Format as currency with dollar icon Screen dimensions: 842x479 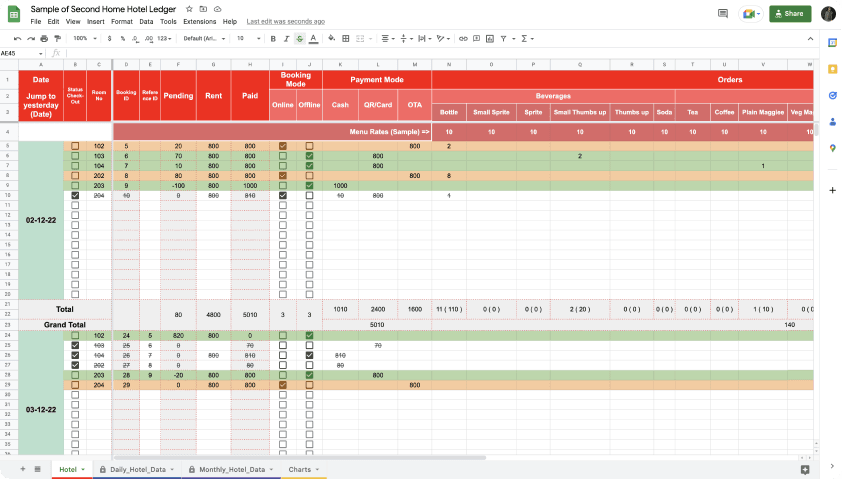pyautogui.click(x=110, y=39)
